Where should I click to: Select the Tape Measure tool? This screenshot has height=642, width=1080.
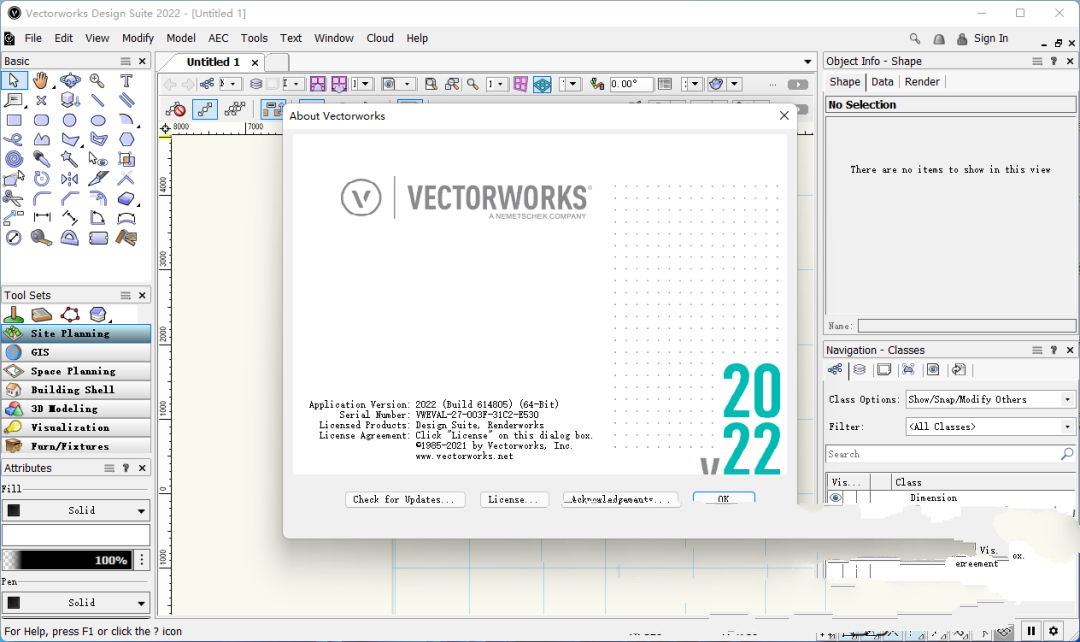41,238
